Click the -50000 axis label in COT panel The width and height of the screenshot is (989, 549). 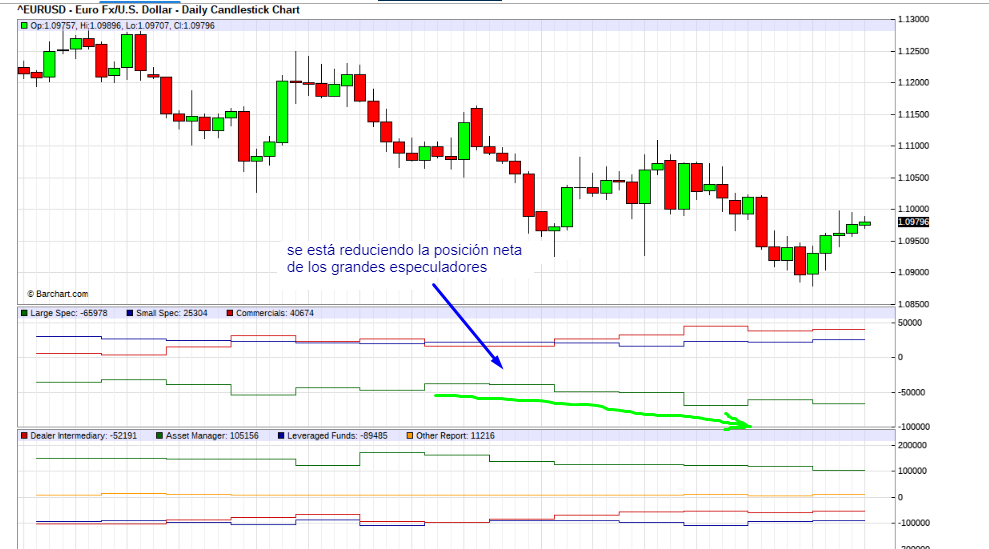click(911, 393)
